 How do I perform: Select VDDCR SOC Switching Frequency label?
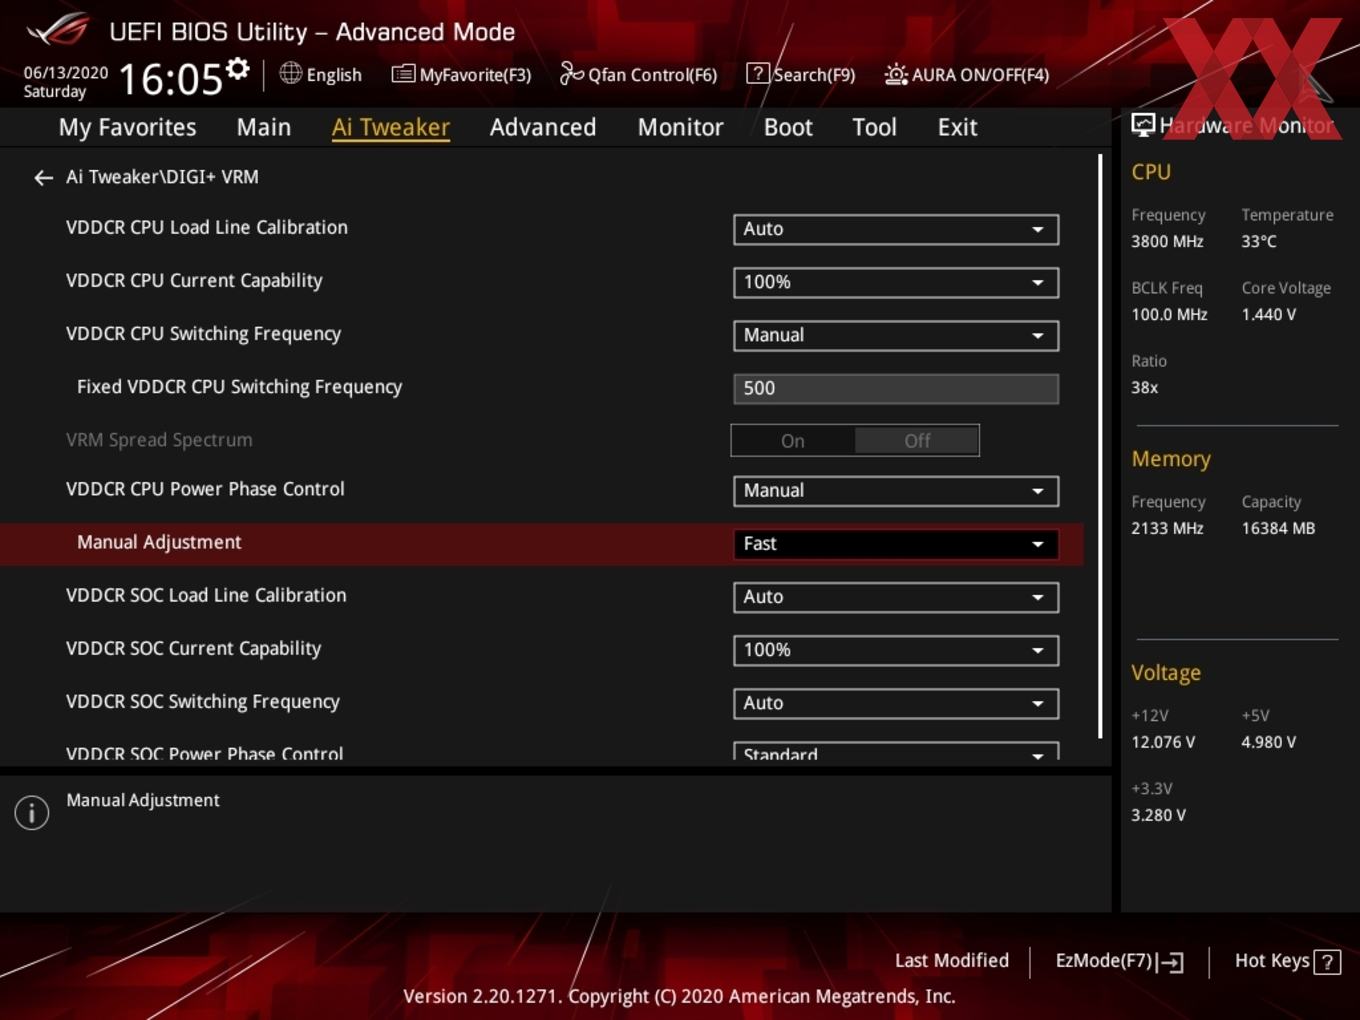203,701
